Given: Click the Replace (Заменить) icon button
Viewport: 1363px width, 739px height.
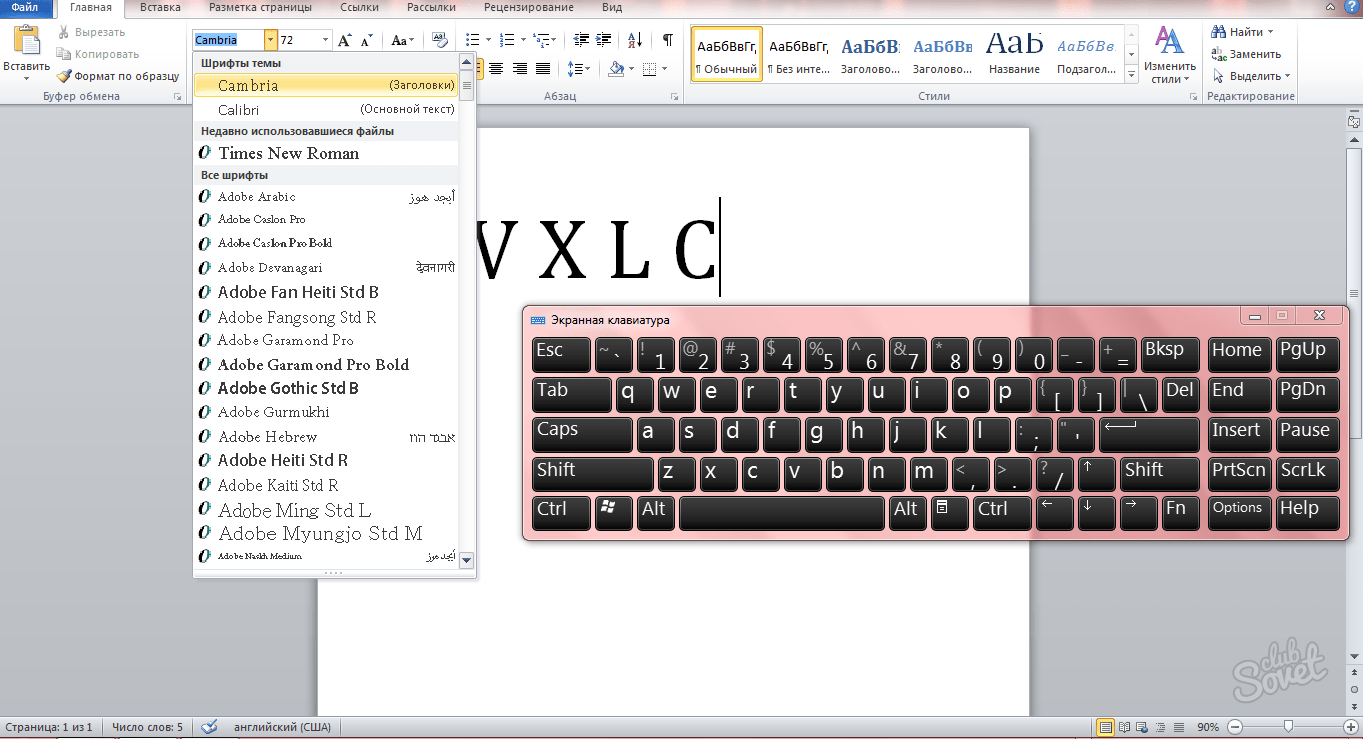Looking at the screenshot, I should (1245, 54).
